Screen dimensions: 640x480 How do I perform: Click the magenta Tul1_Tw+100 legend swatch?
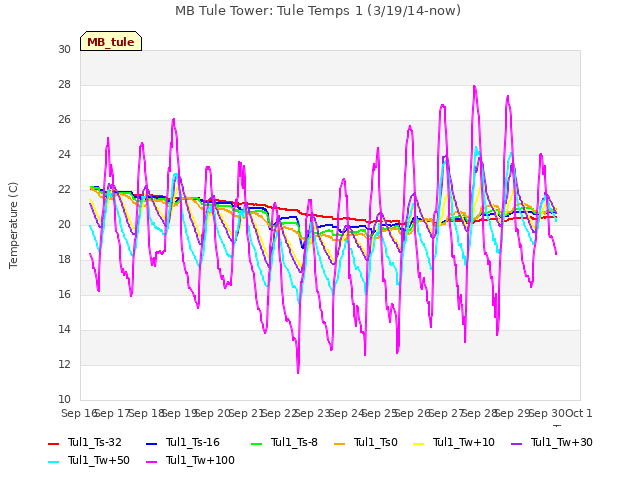151,462
